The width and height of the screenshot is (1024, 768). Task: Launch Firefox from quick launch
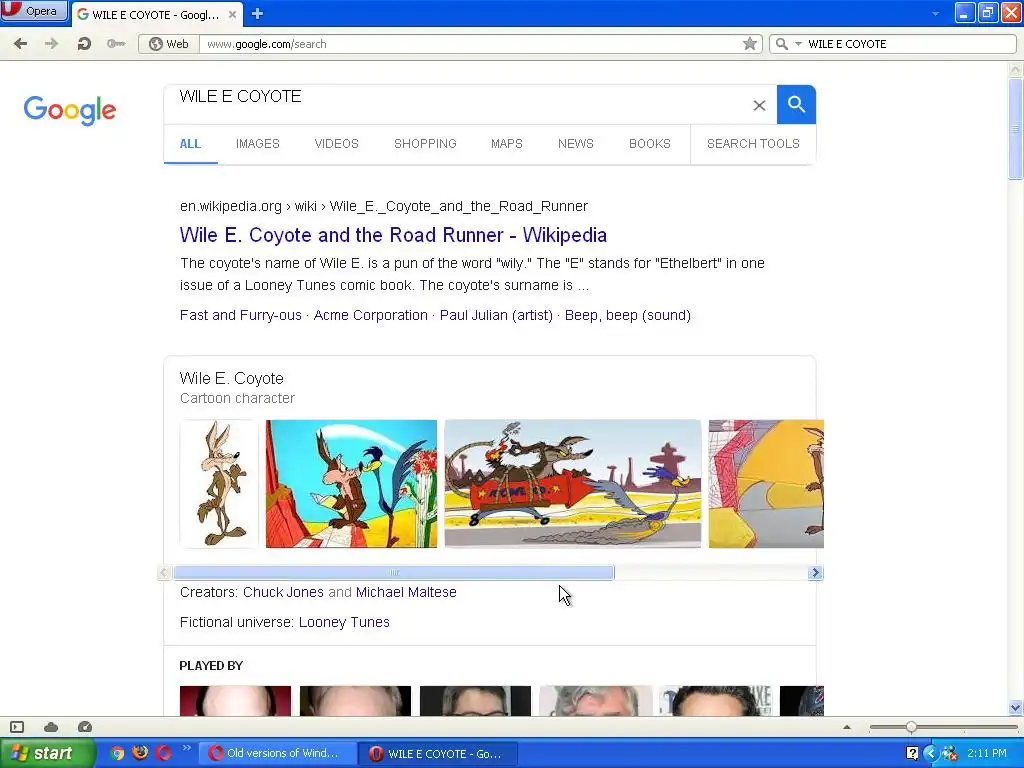(x=140, y=753)
